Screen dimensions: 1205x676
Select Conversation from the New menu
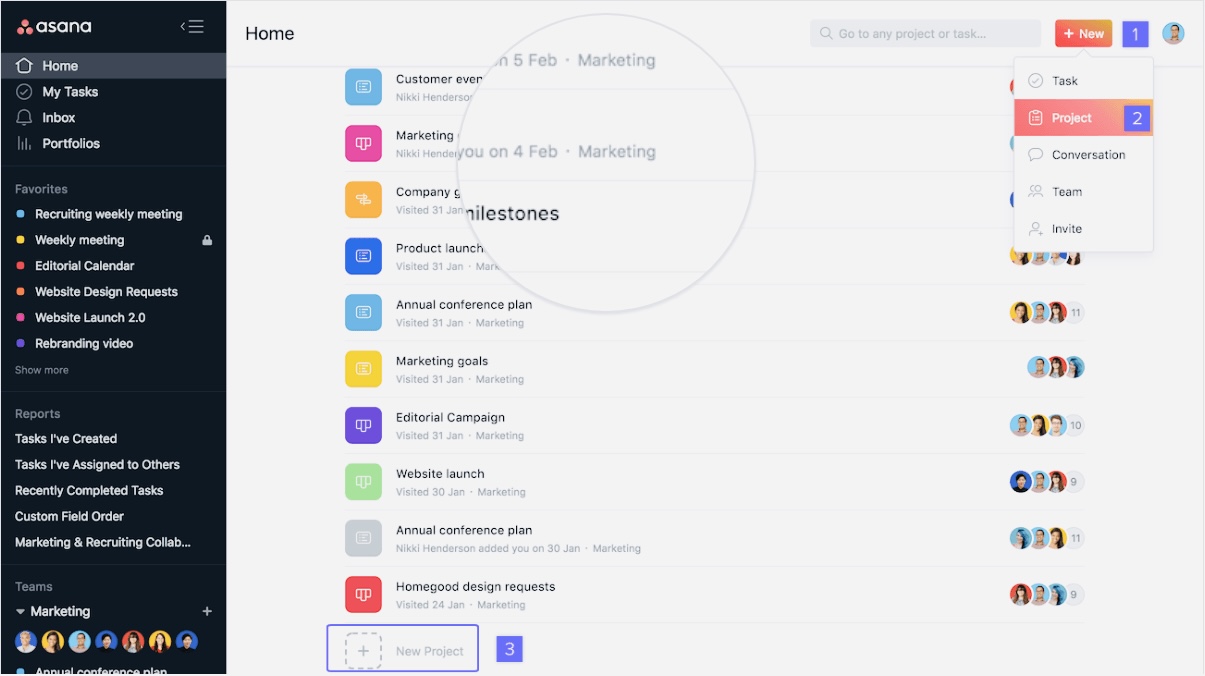[x=1088, y=155]
